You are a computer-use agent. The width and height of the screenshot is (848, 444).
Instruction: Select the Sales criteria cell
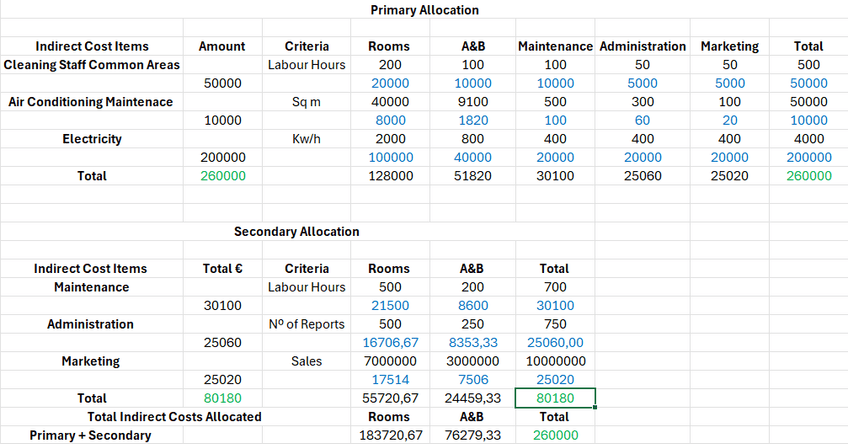click(306, 361)
